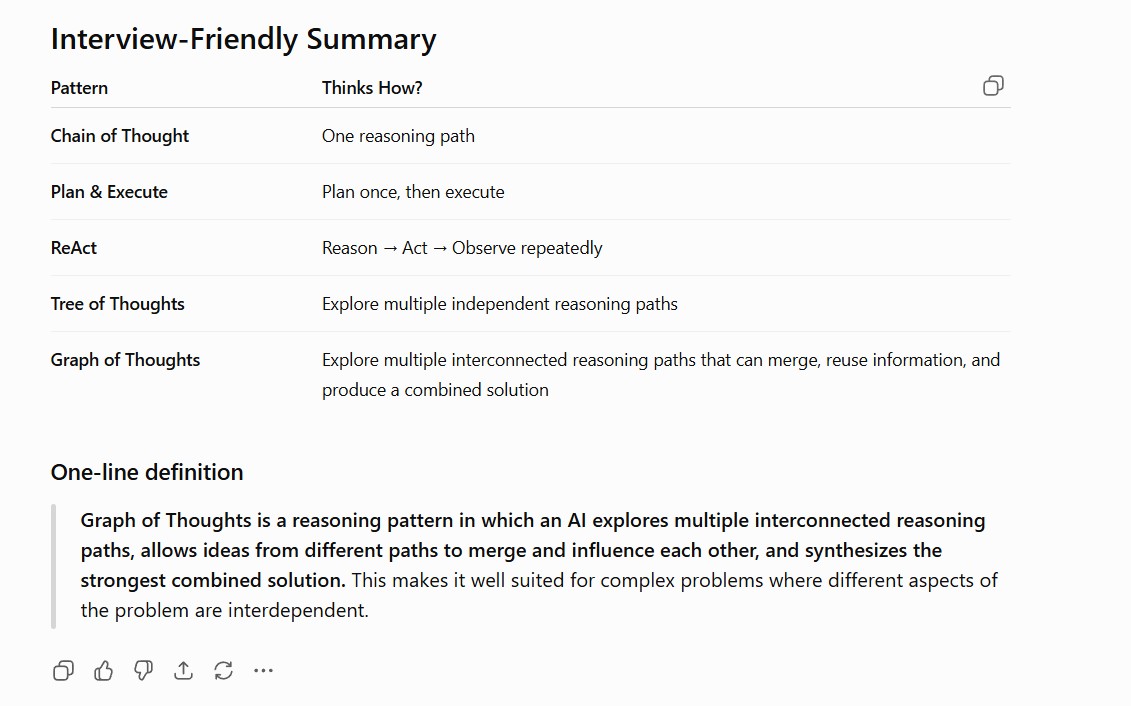Click the Plan & Execute row label
Viewport: 1131px width, 706px height.
click(x=109, y=192)
